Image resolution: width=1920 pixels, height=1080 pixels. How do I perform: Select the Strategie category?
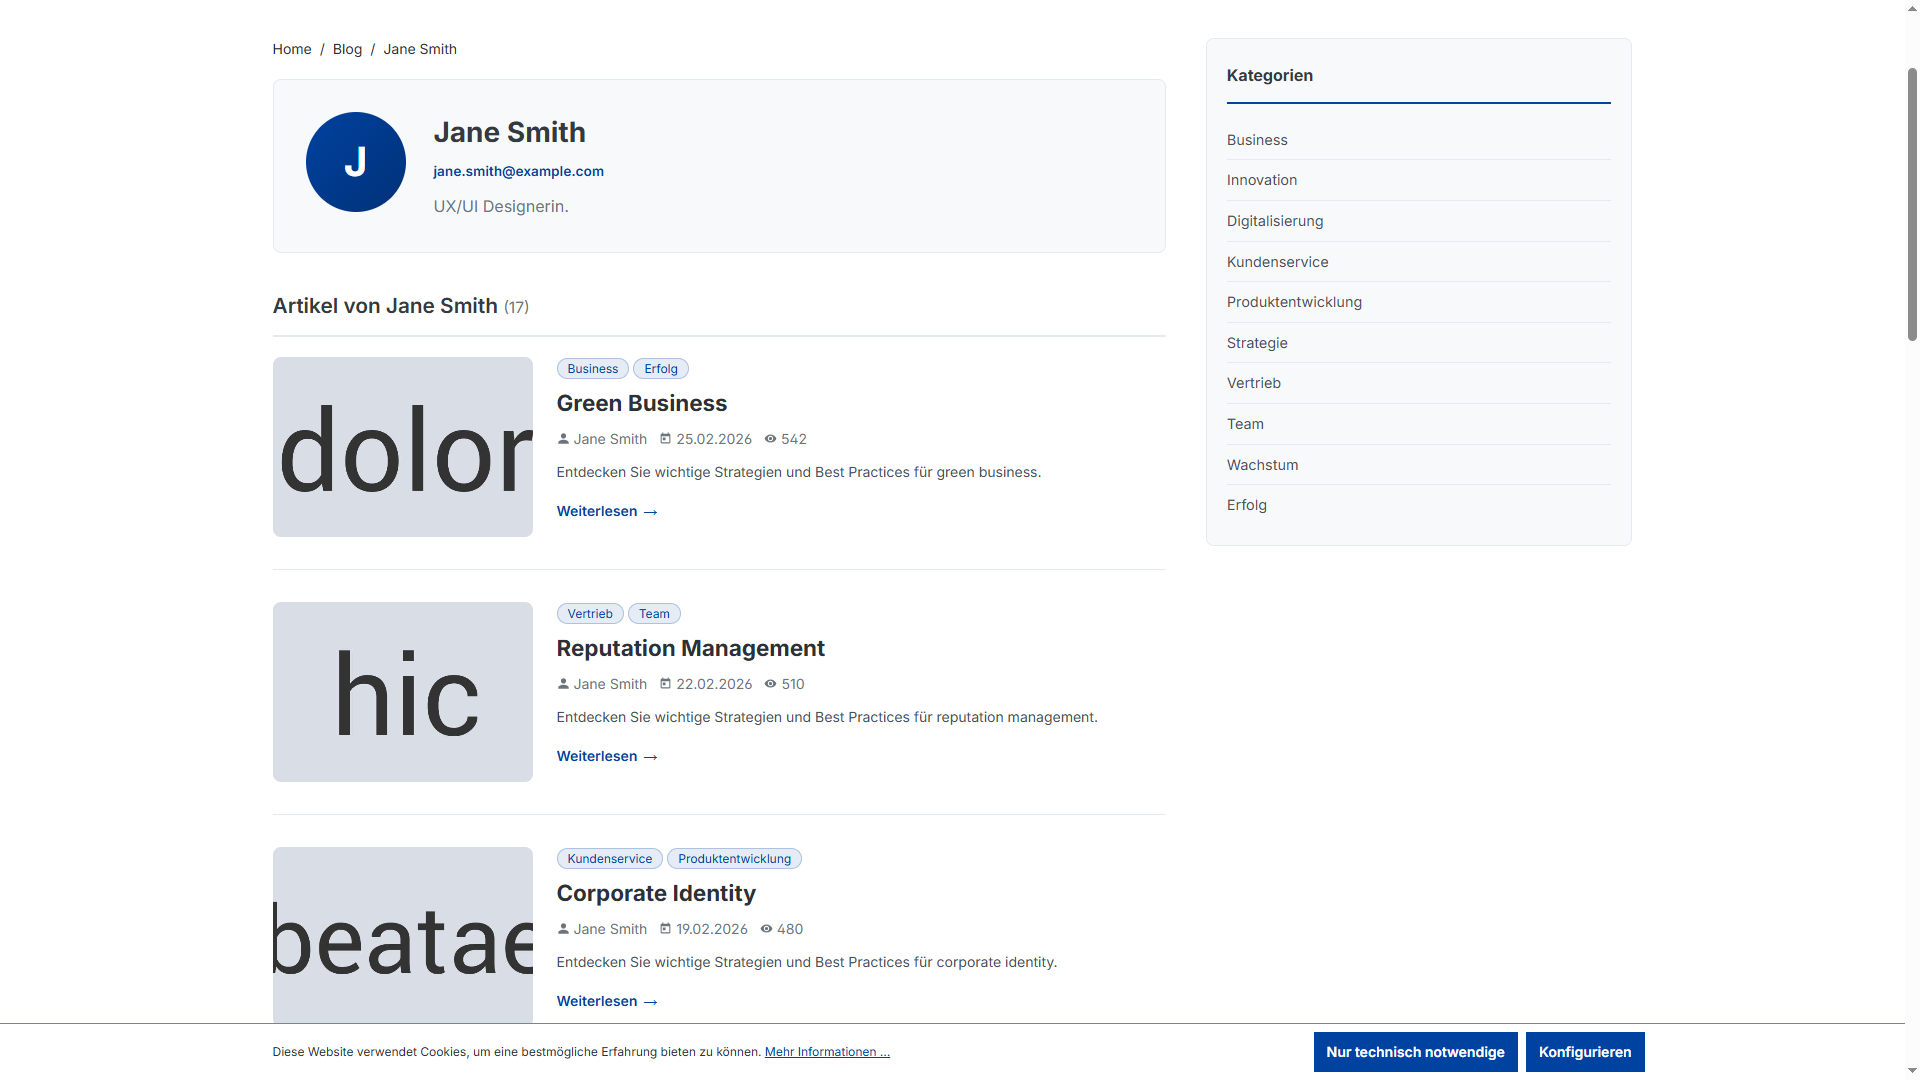point(1257,343)
